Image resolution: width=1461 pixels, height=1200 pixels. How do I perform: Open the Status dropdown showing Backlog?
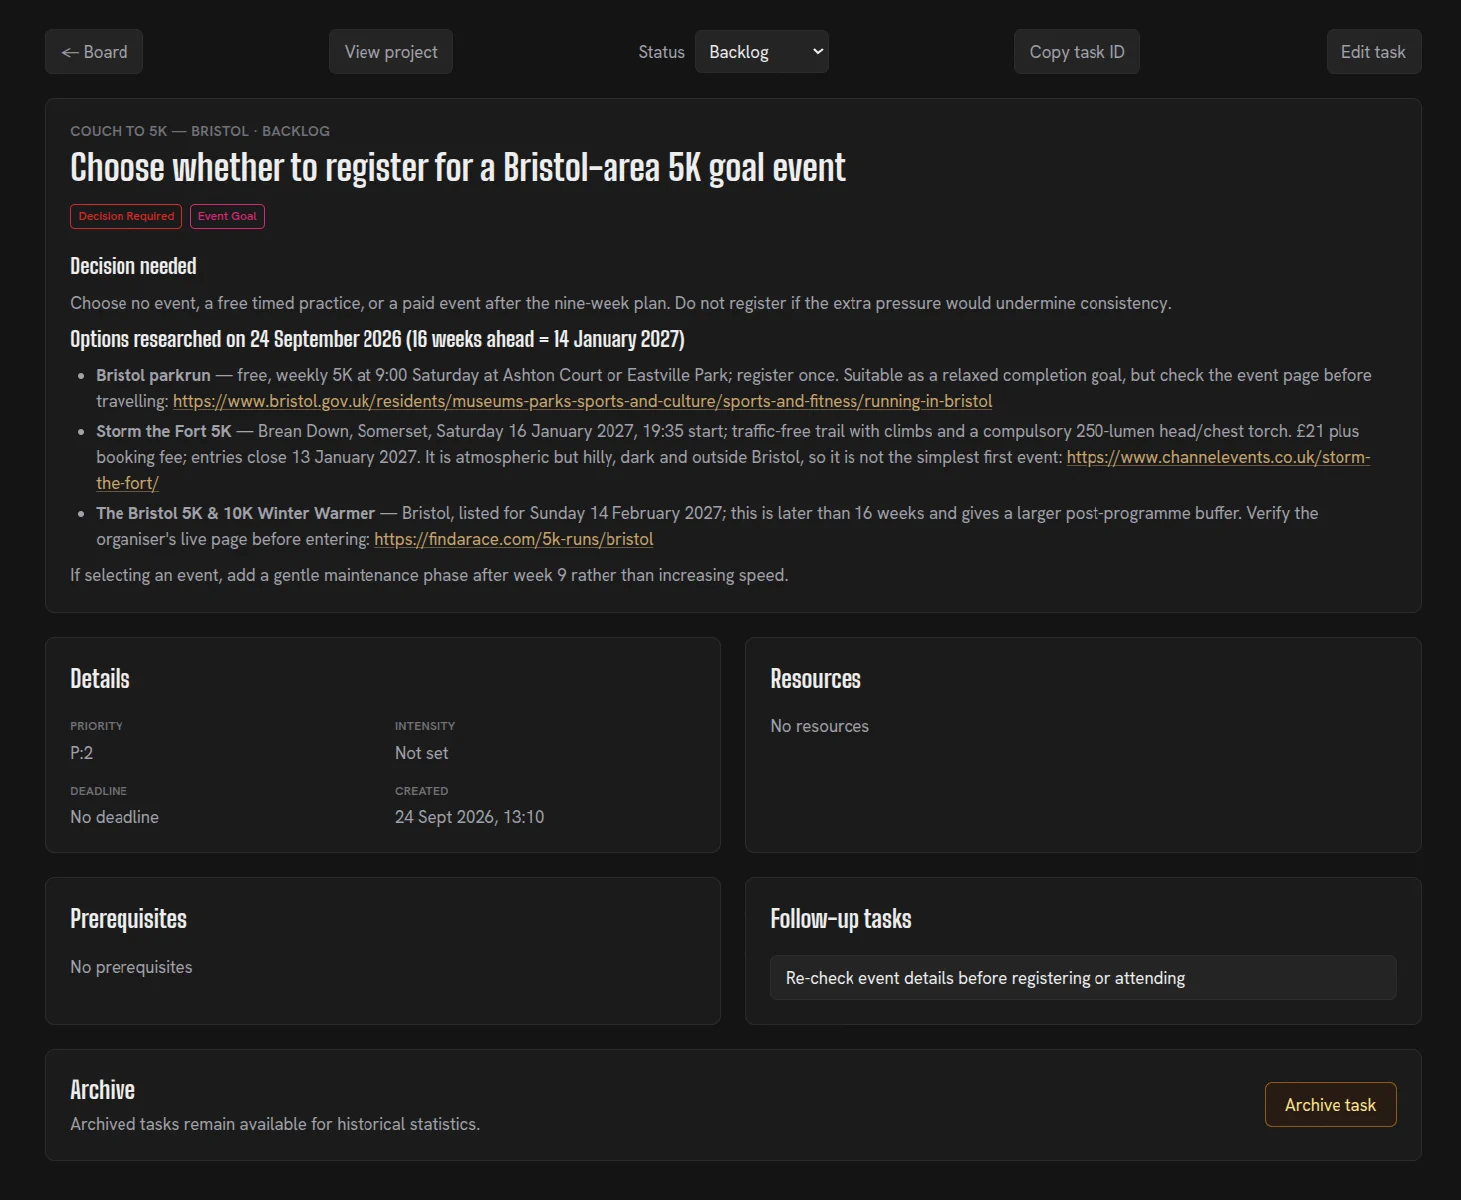pyautogui.click(x=762, y=52)
